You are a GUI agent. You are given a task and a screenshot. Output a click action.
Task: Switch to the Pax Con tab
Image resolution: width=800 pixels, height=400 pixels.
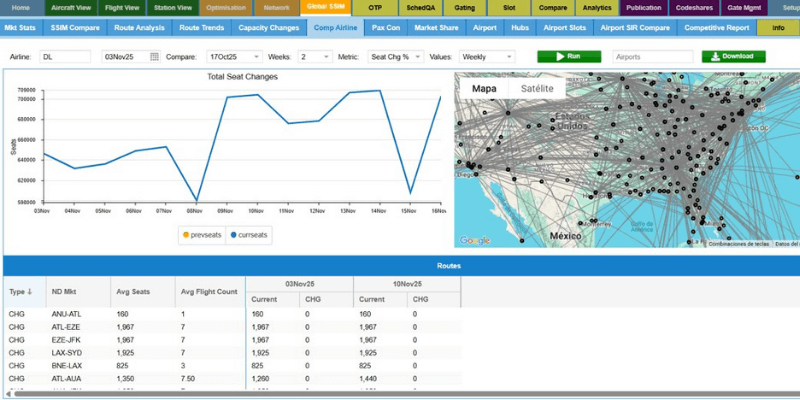(385, 28)
